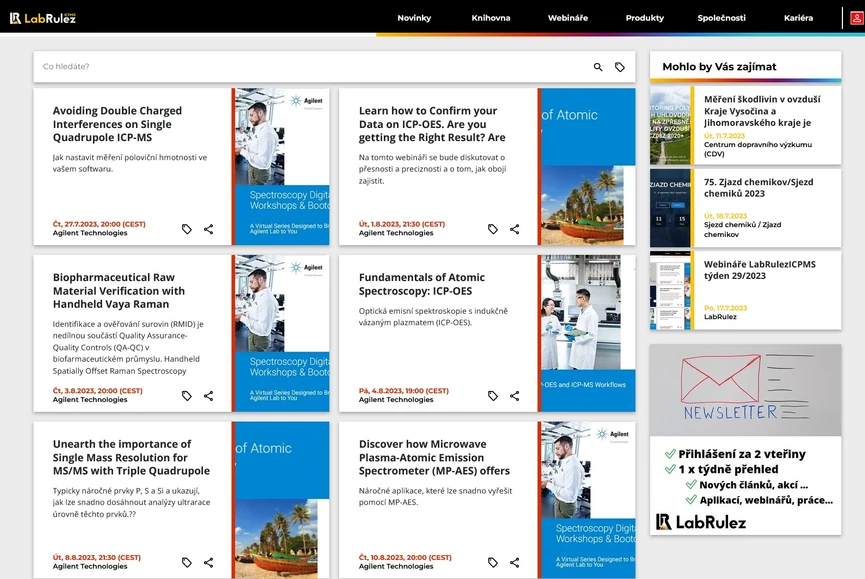This screenshot has width=865, height=579.
Task: Share the Single Mass Resolution webinar
Action: (209, 562)
